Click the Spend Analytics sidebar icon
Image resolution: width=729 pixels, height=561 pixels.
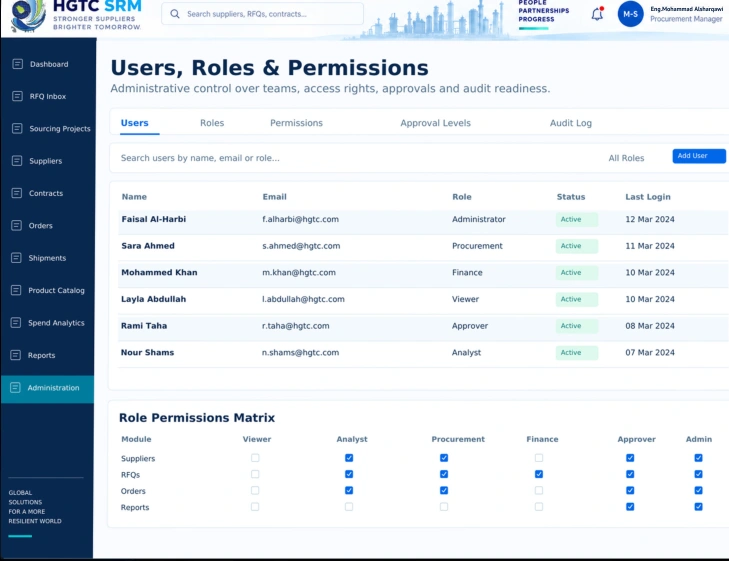pyautogui.click(x=16, y=323)
